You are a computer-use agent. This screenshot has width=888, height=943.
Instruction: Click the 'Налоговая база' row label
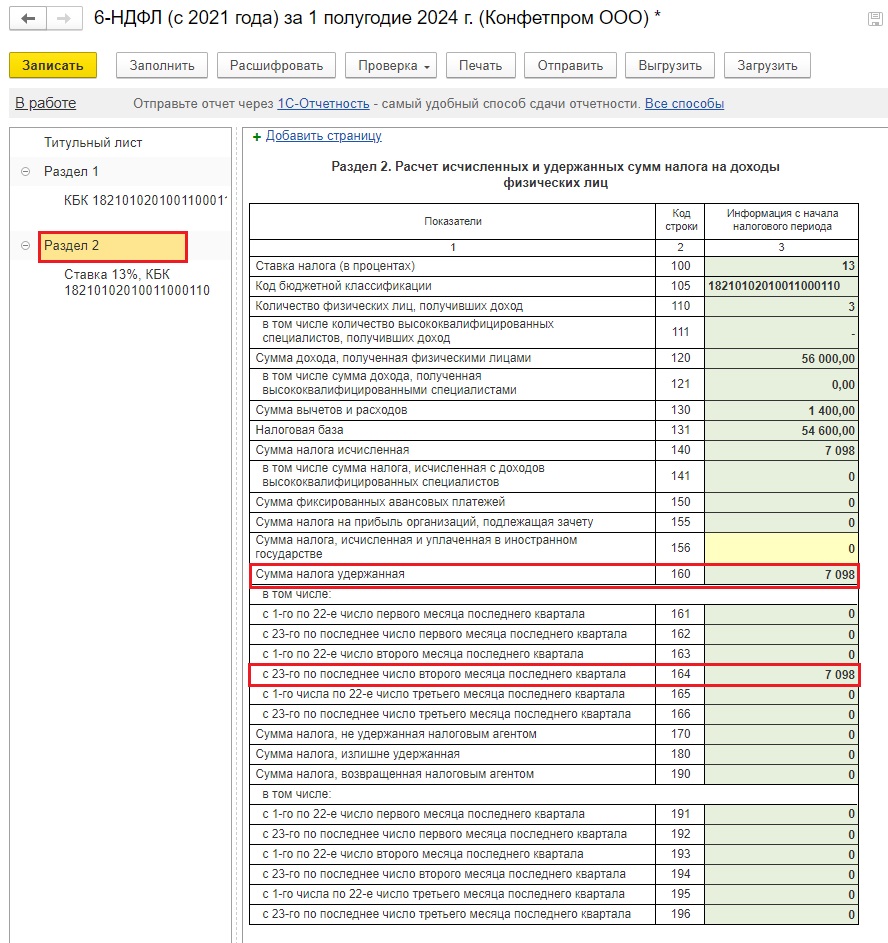point(299,430)
